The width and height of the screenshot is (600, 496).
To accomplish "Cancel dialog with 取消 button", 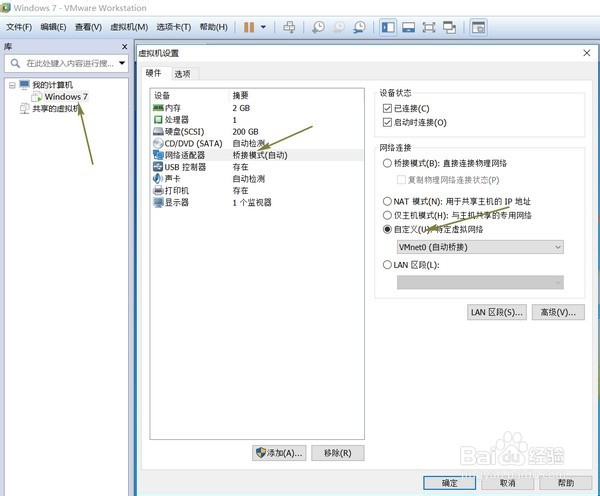I will [507, 483].
